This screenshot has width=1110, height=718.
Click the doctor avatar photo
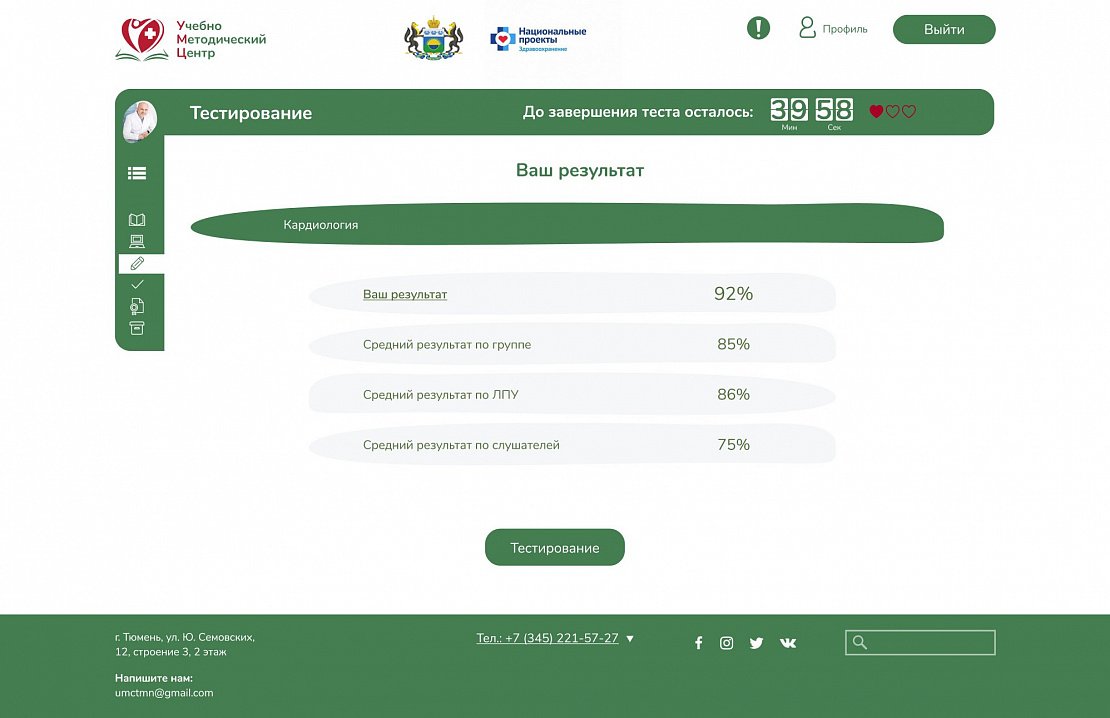pyautogui.click(x=140, y=121)
